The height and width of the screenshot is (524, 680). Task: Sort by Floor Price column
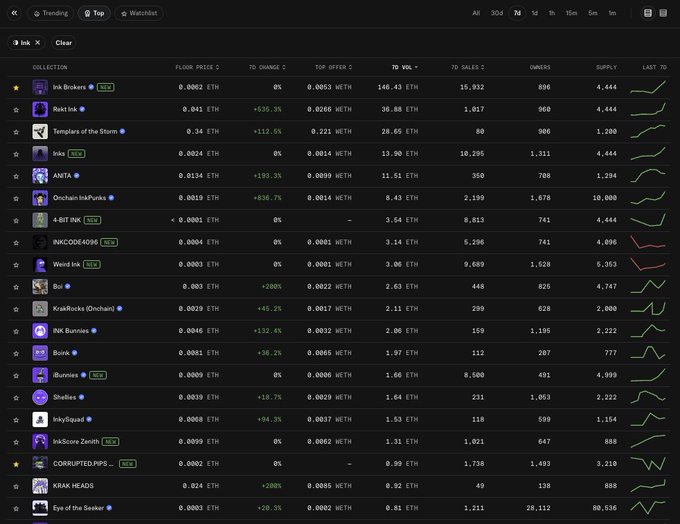(x=197, y=67)
